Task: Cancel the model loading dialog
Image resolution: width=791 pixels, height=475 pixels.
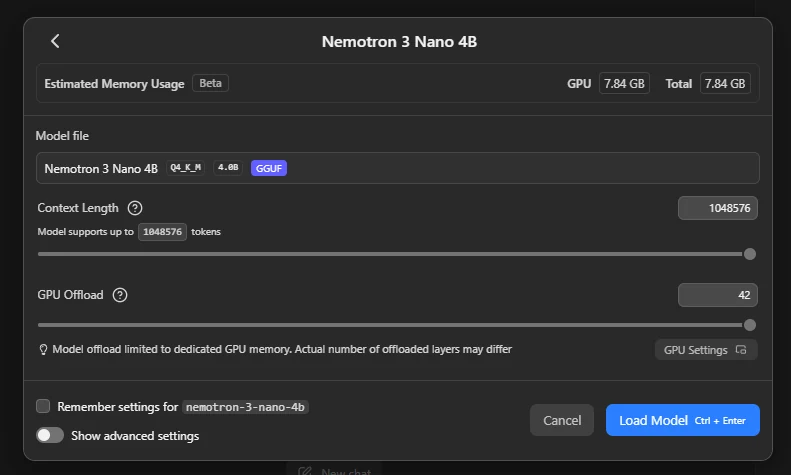Action: [x=562, y=420]
